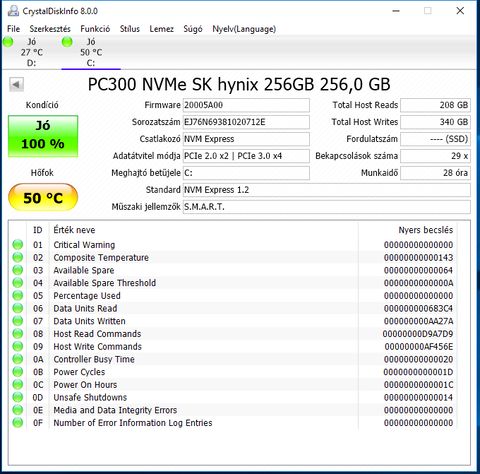Select the Power On Hours attribute name
This screenshot has height=474, width=480.
85,384
